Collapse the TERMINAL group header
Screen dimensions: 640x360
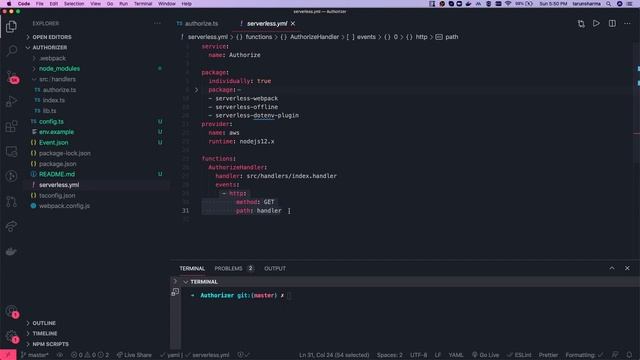(x=204, y=282)
